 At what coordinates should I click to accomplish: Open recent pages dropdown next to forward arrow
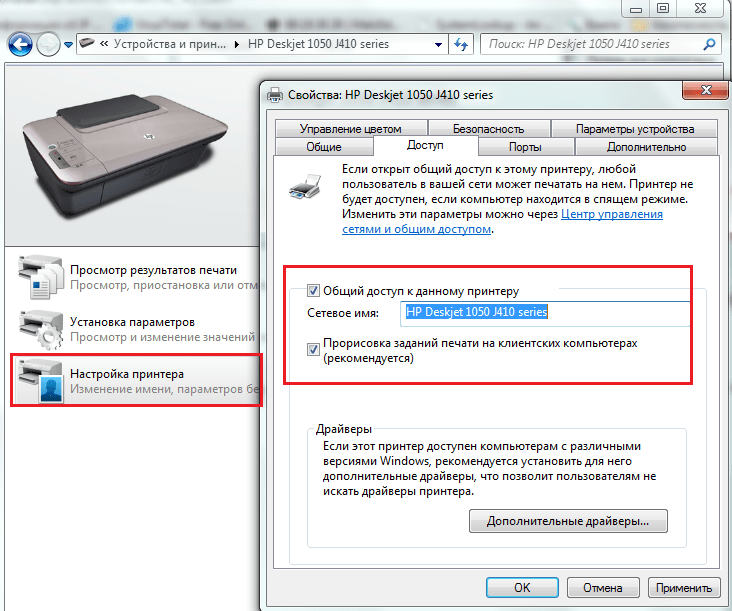coord(69,45)
